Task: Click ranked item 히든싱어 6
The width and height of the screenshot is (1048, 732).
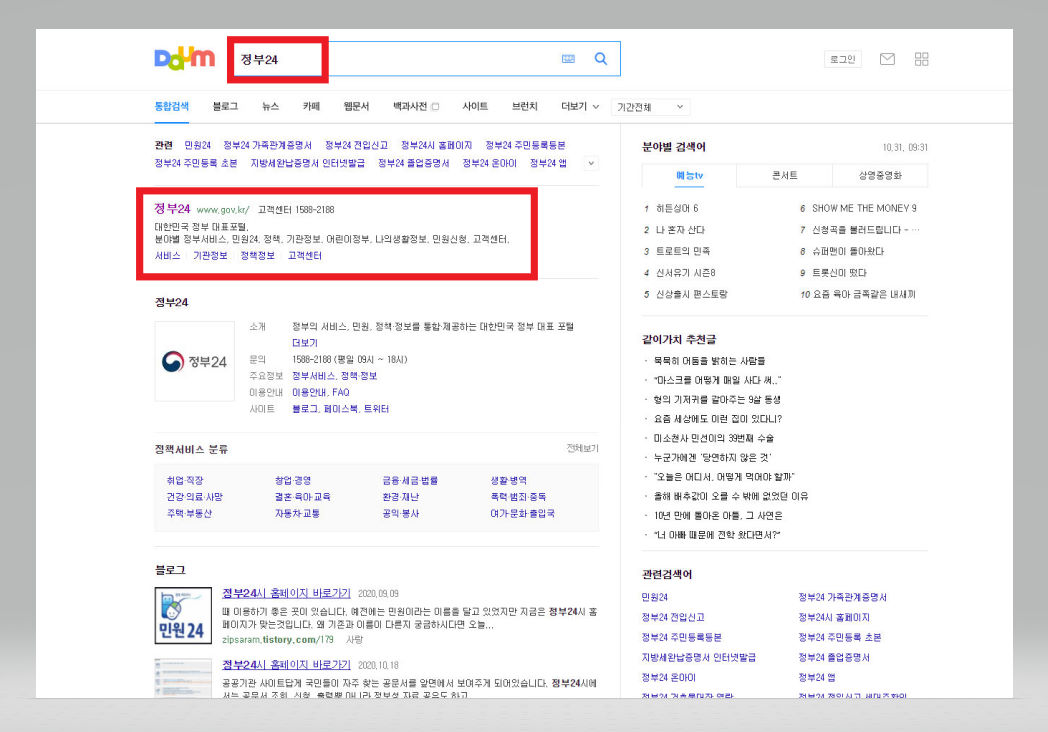Action: (677, 209)
